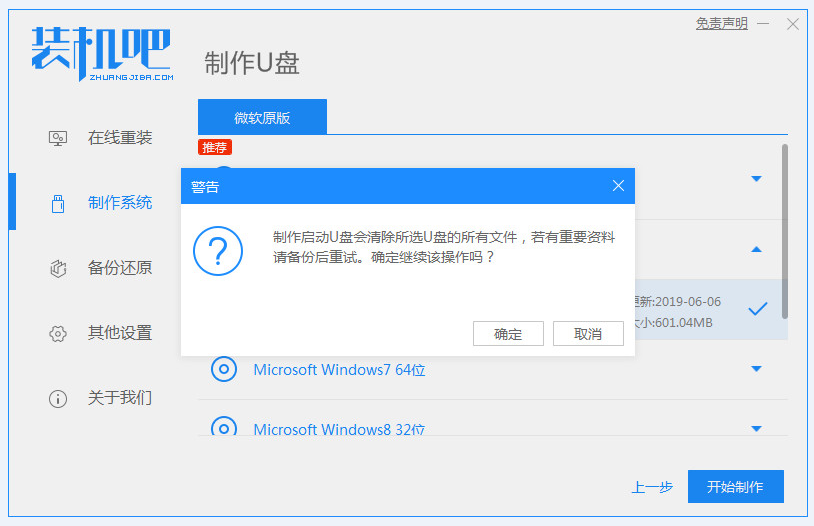Click the 更新:2019-06-06 date text
This screenshot has height=526, width=814.
click(677, 302)
